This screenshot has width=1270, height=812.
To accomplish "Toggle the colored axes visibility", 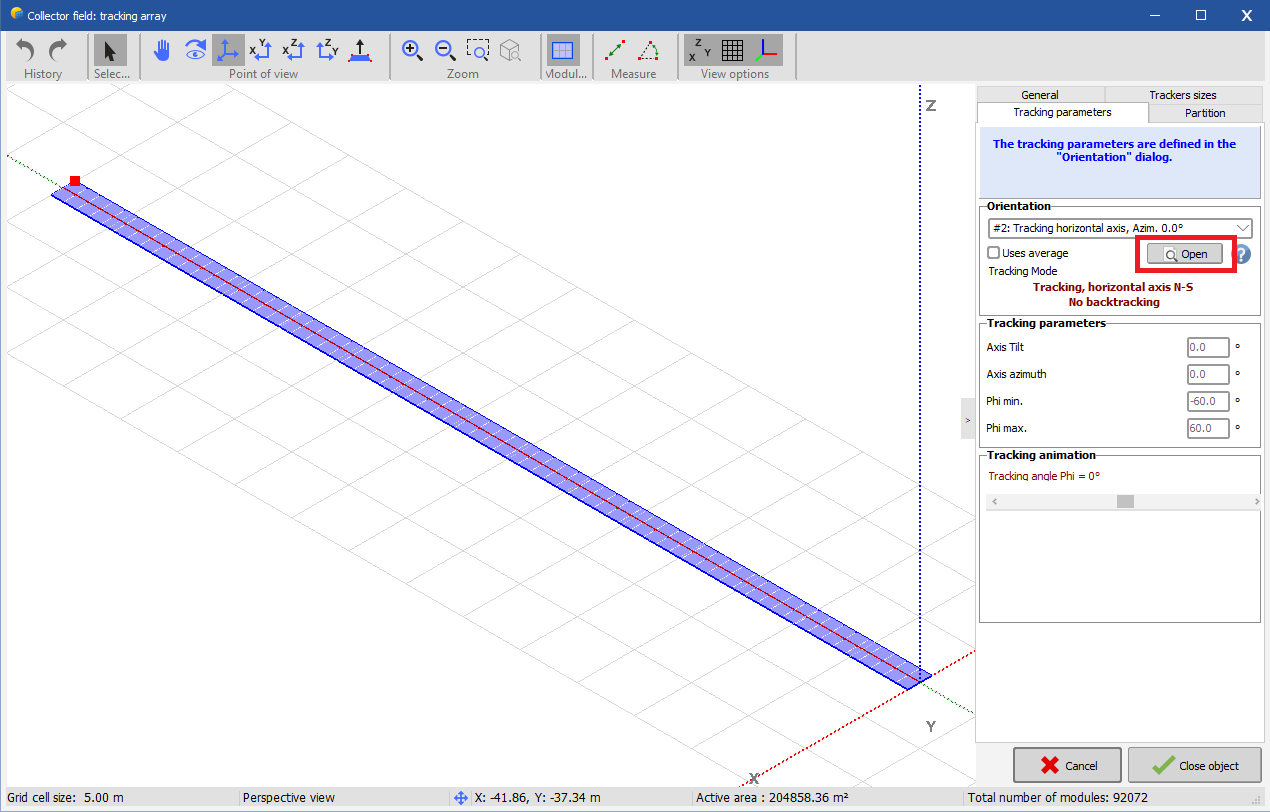I will [766, 50].
